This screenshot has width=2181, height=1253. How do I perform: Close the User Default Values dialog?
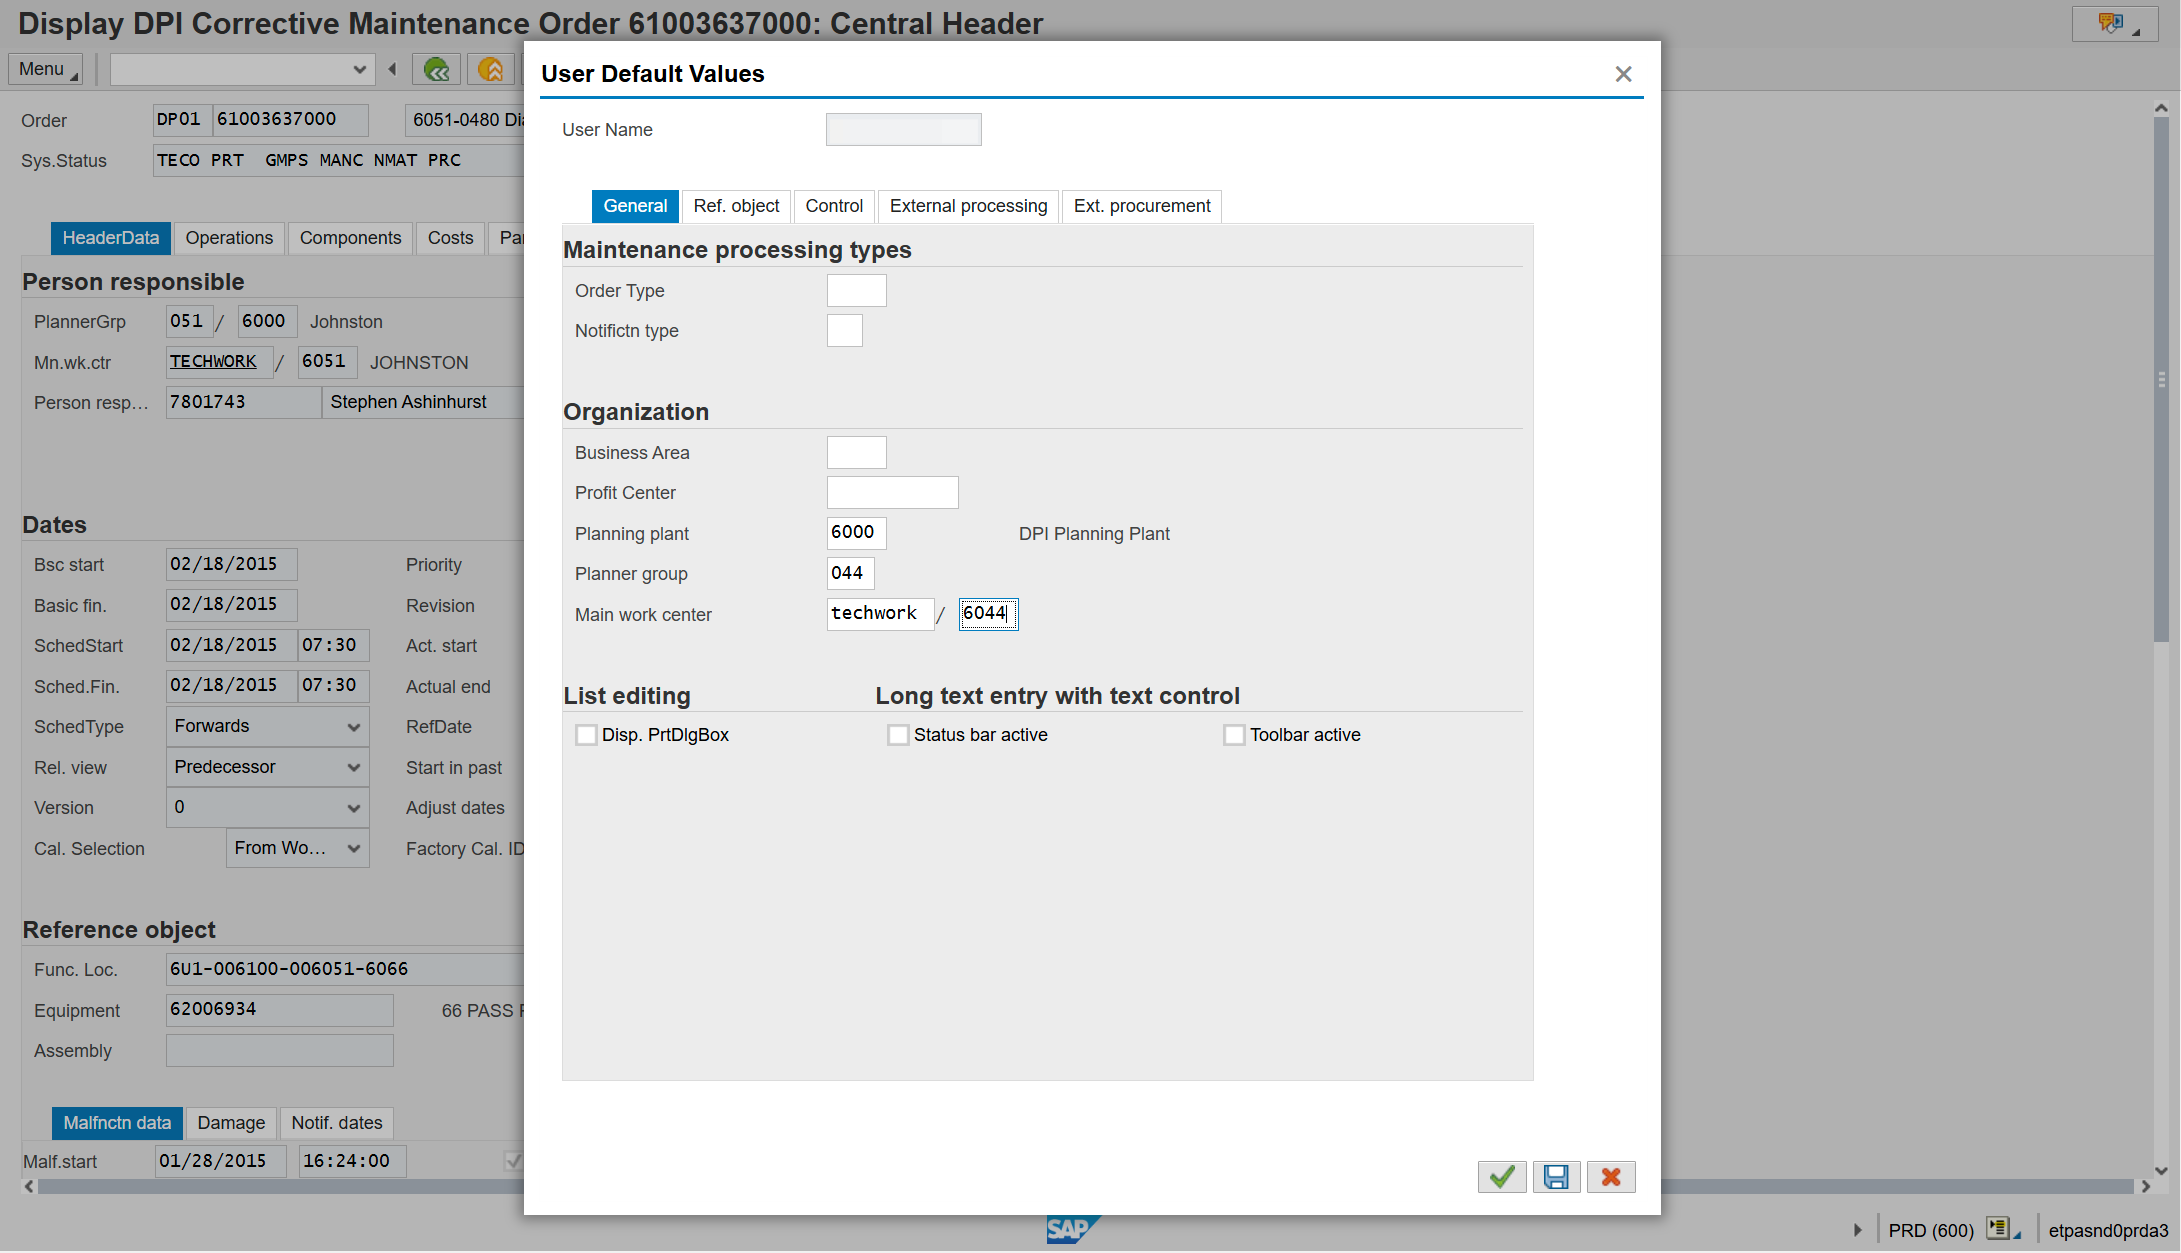pyautogui.click(x=1623, y=74)
